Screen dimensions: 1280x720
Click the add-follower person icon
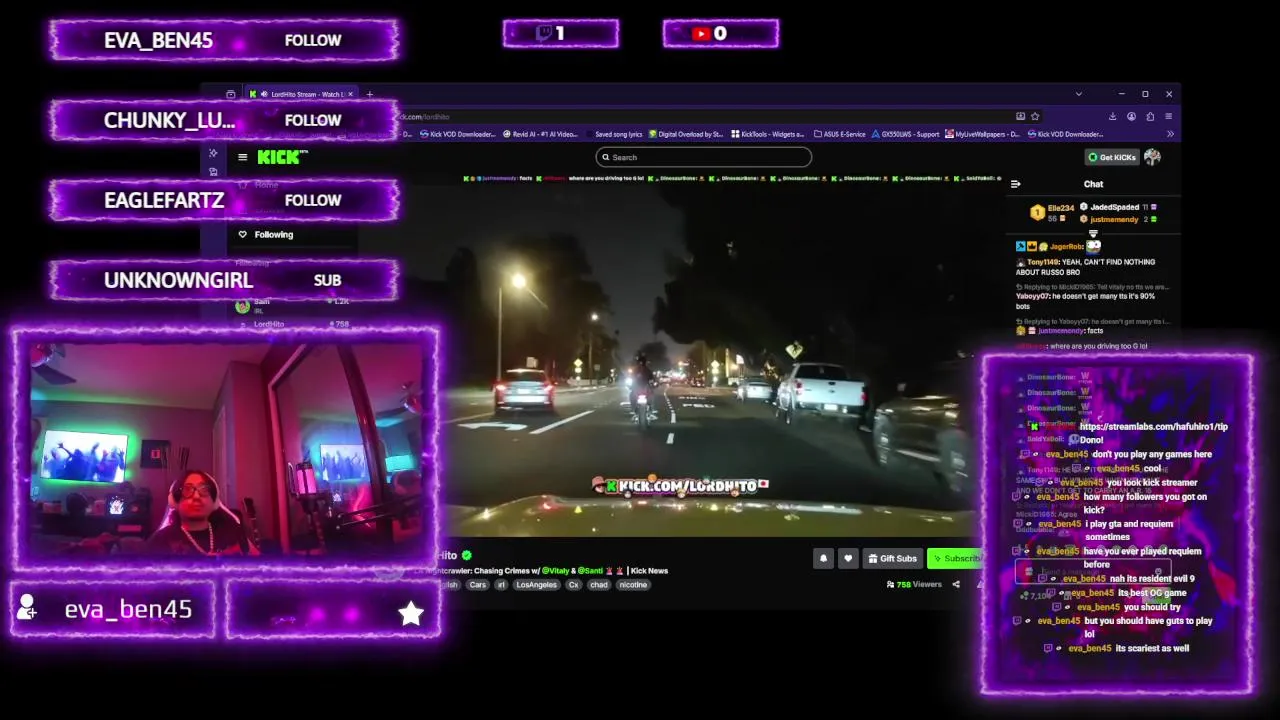27,607
